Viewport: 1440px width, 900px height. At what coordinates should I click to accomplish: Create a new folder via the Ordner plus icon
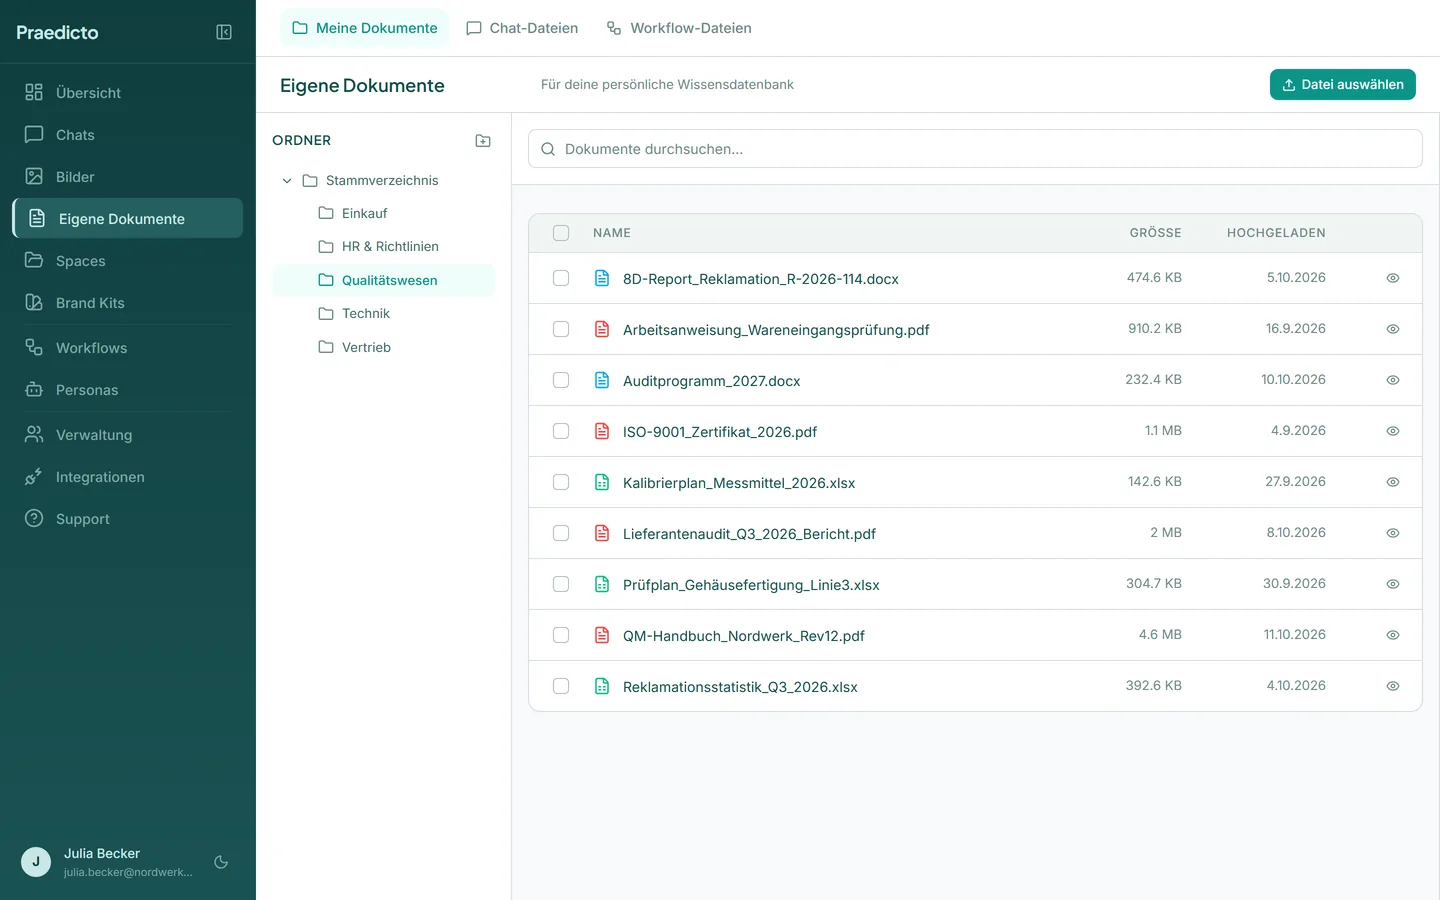(483, 141)
